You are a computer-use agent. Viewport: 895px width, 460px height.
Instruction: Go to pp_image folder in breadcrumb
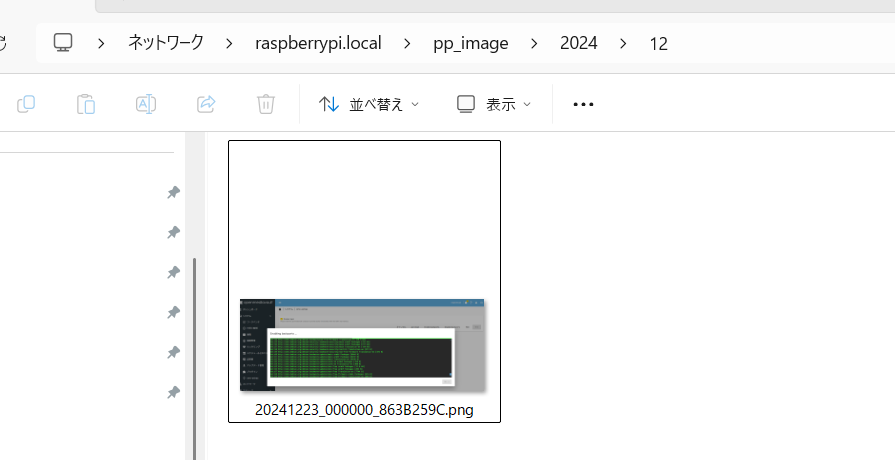(471, 44)
